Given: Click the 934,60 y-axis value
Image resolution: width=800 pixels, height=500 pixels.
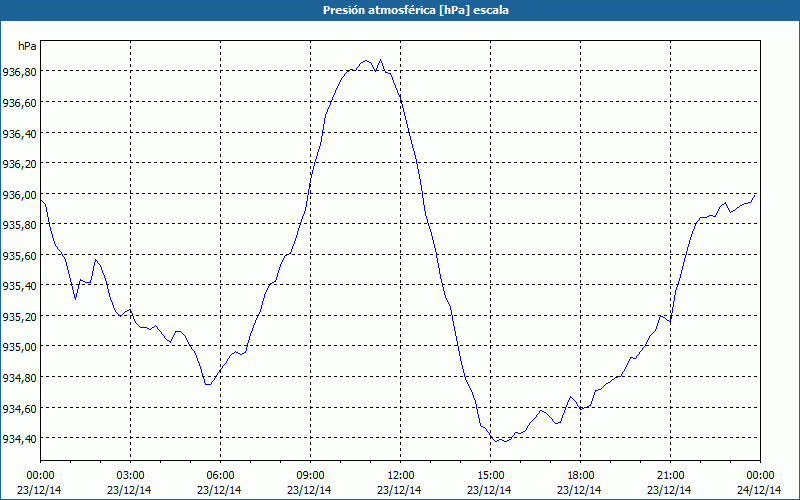Looking at the screenshot, I should coord(19,408).
